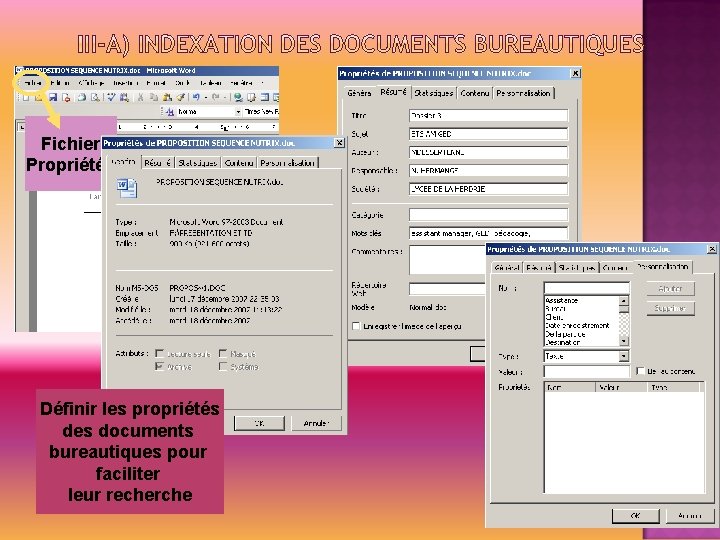Click OK in the Général properties dialog

[x=259, y=423]
